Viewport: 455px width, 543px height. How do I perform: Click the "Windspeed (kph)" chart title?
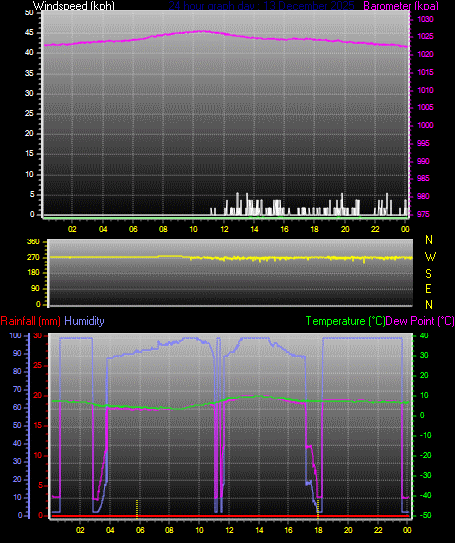73,6
